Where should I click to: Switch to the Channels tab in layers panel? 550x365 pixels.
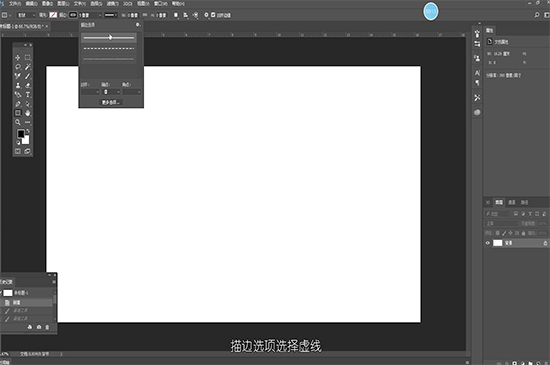512,202
